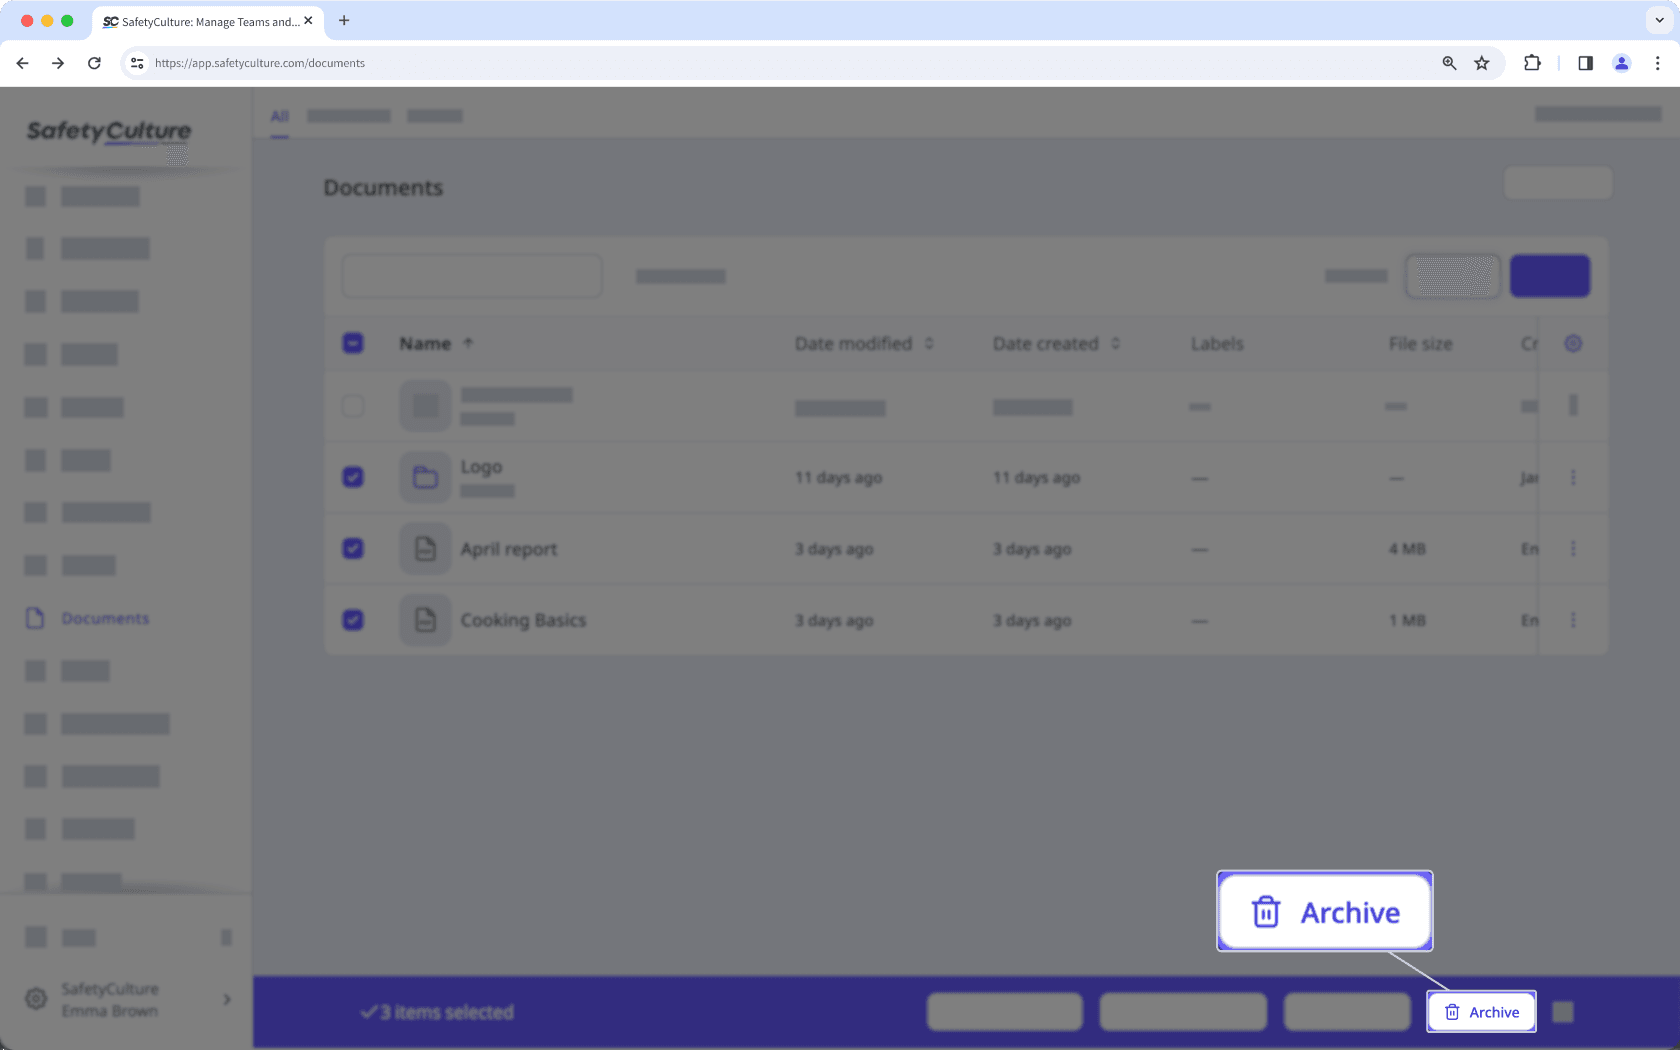This screenshot has height=1050, width=1680.
Task: Uncheck the Logo row checkbox
Action: tap(353, 477)
